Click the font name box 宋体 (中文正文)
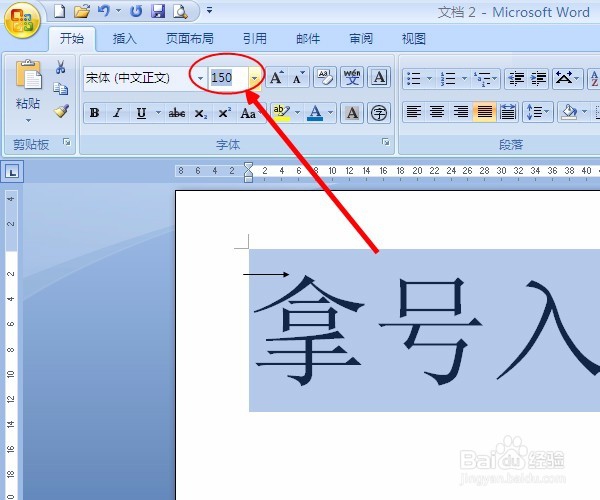Viewport: 600px width, 500px height. coord(140,78)
